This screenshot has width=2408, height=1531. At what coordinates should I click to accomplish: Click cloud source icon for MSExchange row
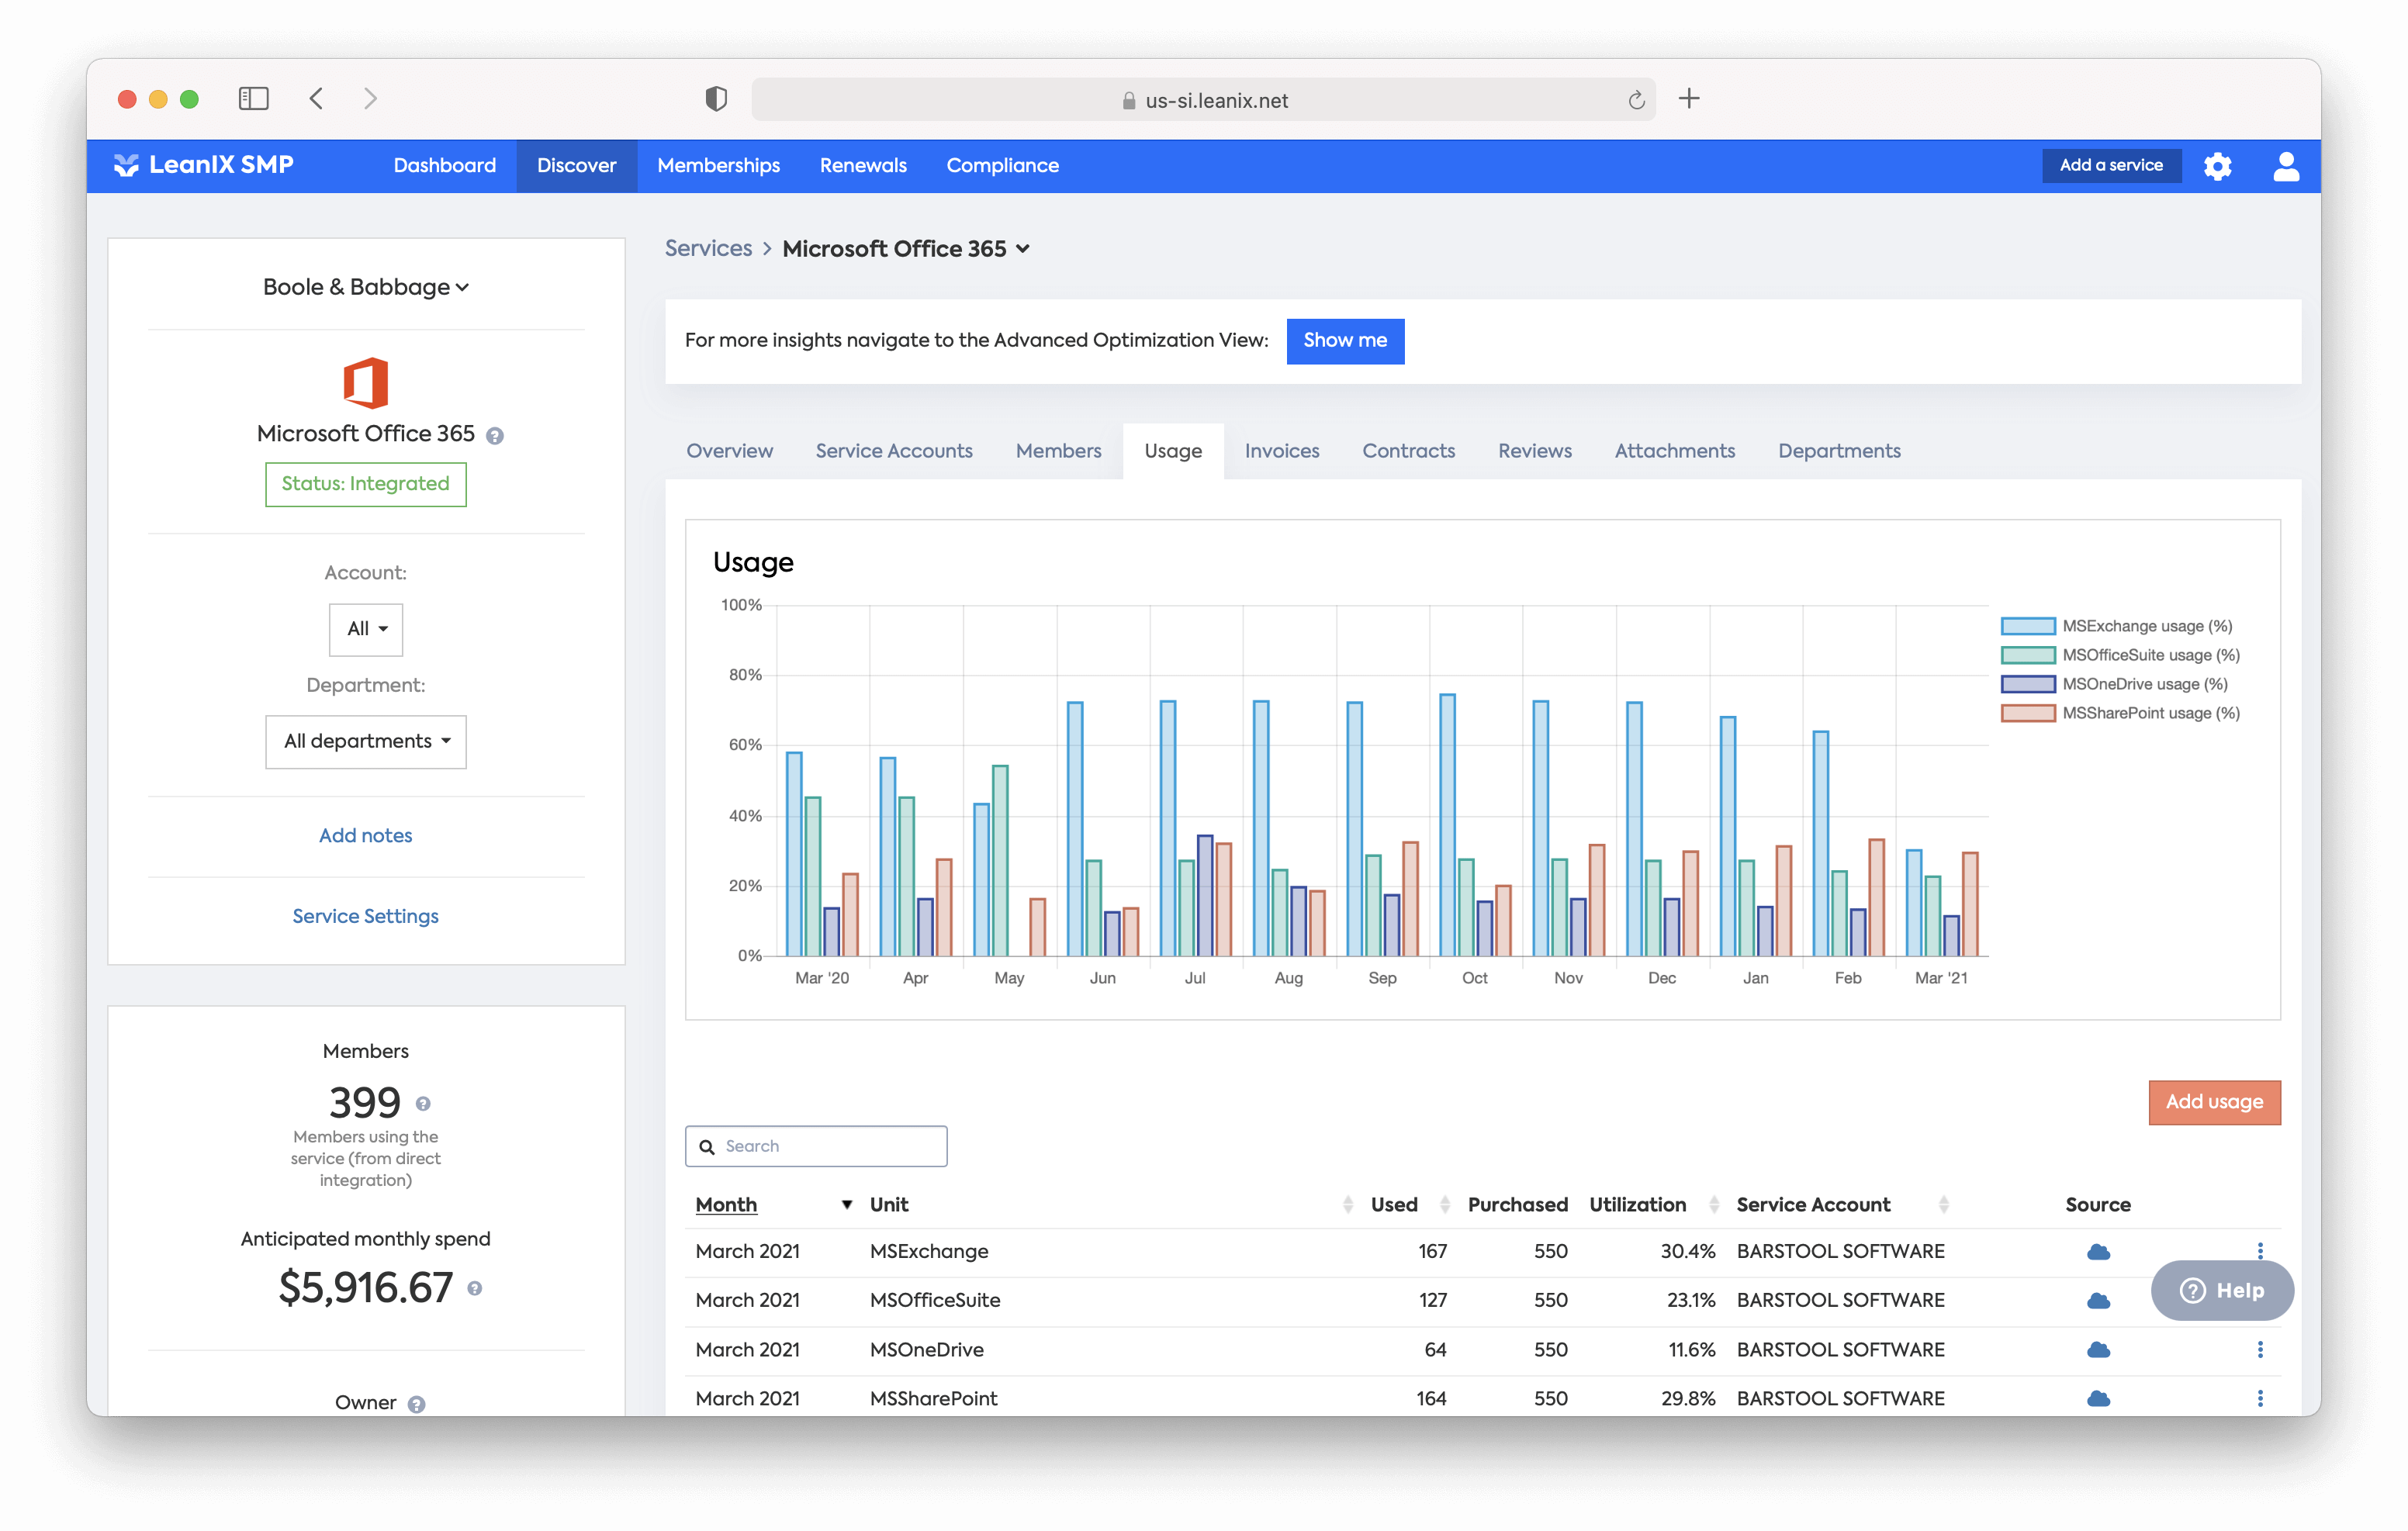tap(2098, 1251)
